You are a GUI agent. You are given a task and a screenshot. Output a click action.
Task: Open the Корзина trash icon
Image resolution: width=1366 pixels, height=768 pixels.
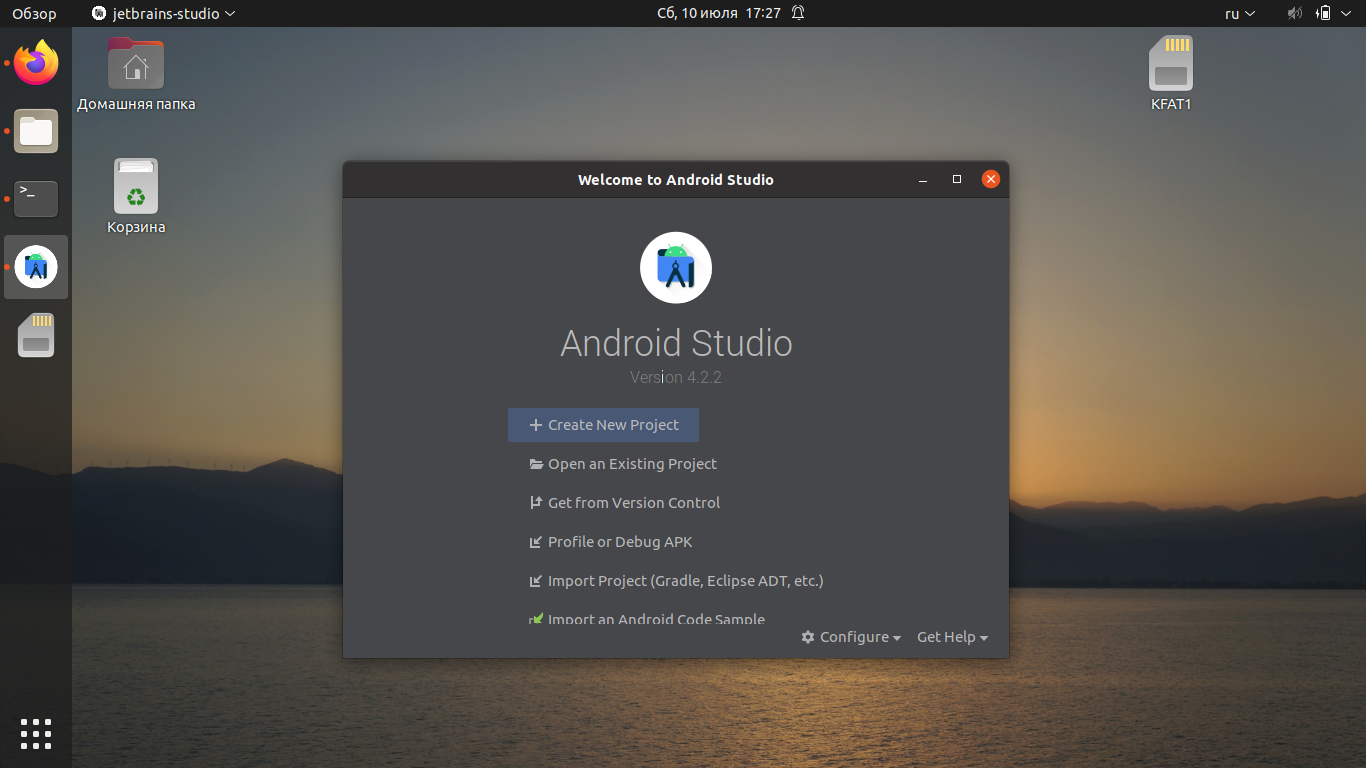(x=136, y=197)
